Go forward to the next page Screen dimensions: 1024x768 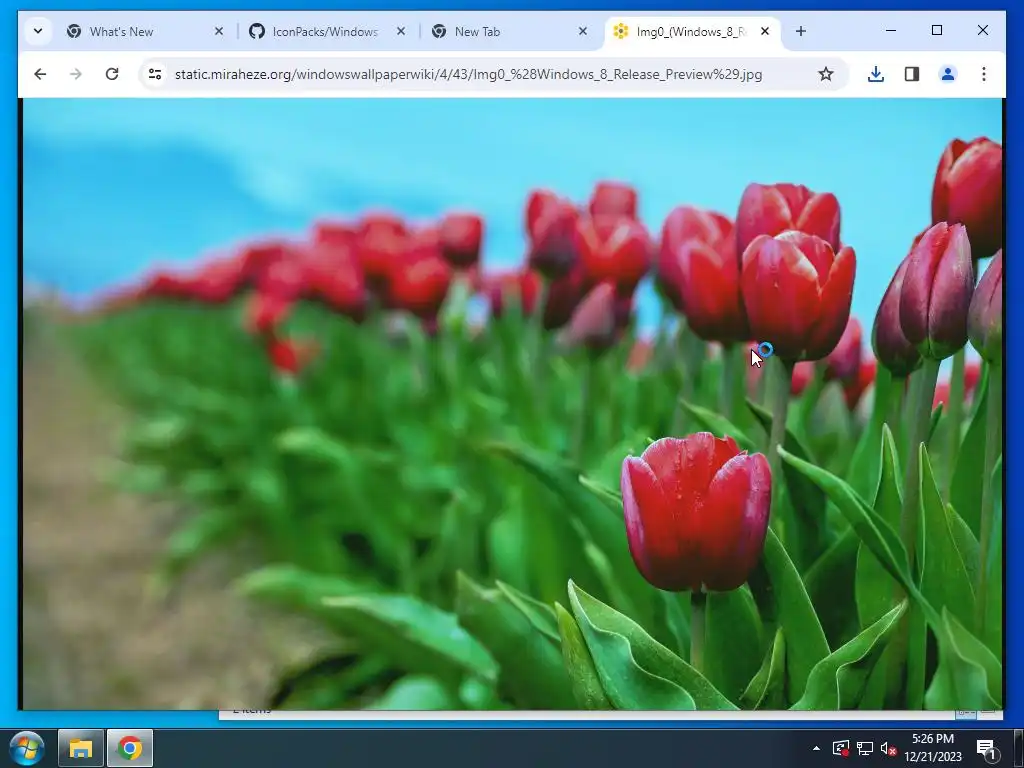coord(76,74)
